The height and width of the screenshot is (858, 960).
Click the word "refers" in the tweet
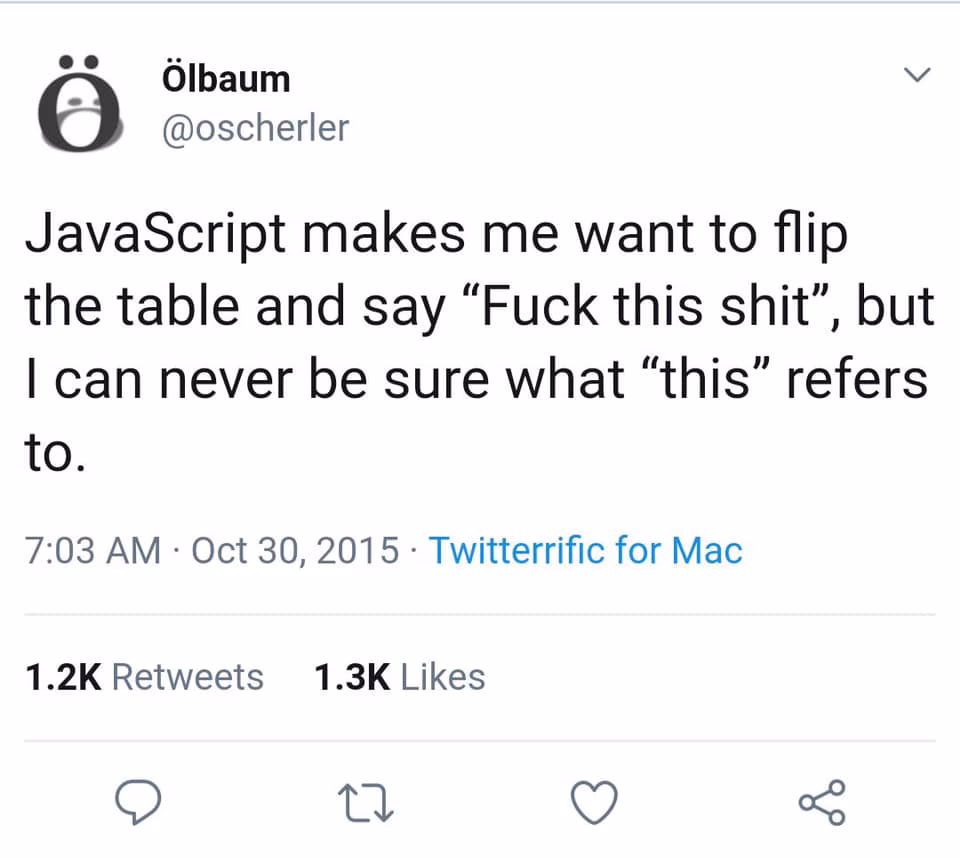[857, 380]
